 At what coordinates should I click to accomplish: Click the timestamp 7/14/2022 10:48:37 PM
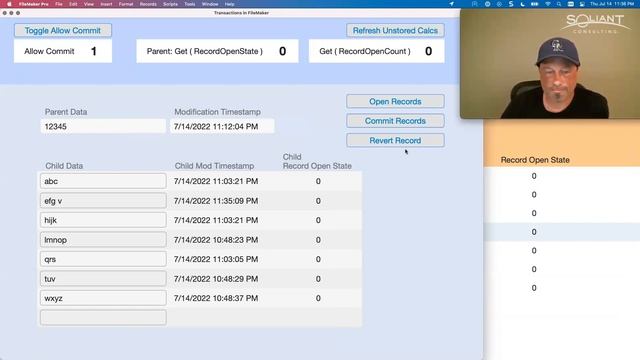point(216,298)
